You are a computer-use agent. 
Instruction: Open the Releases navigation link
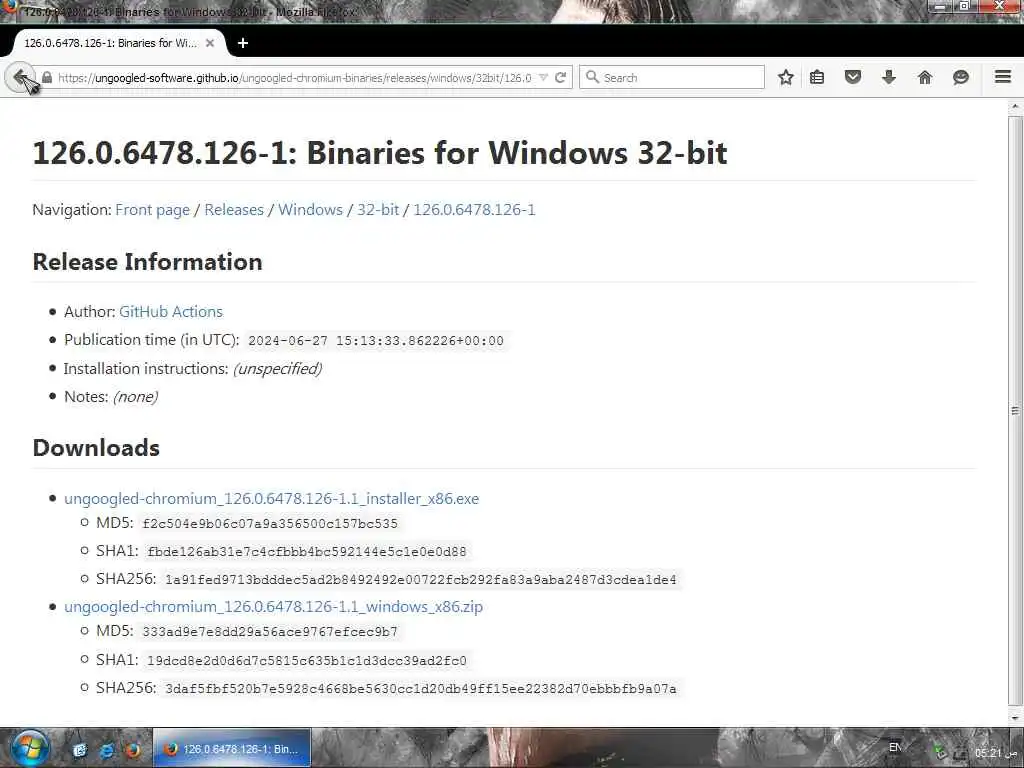234,210
